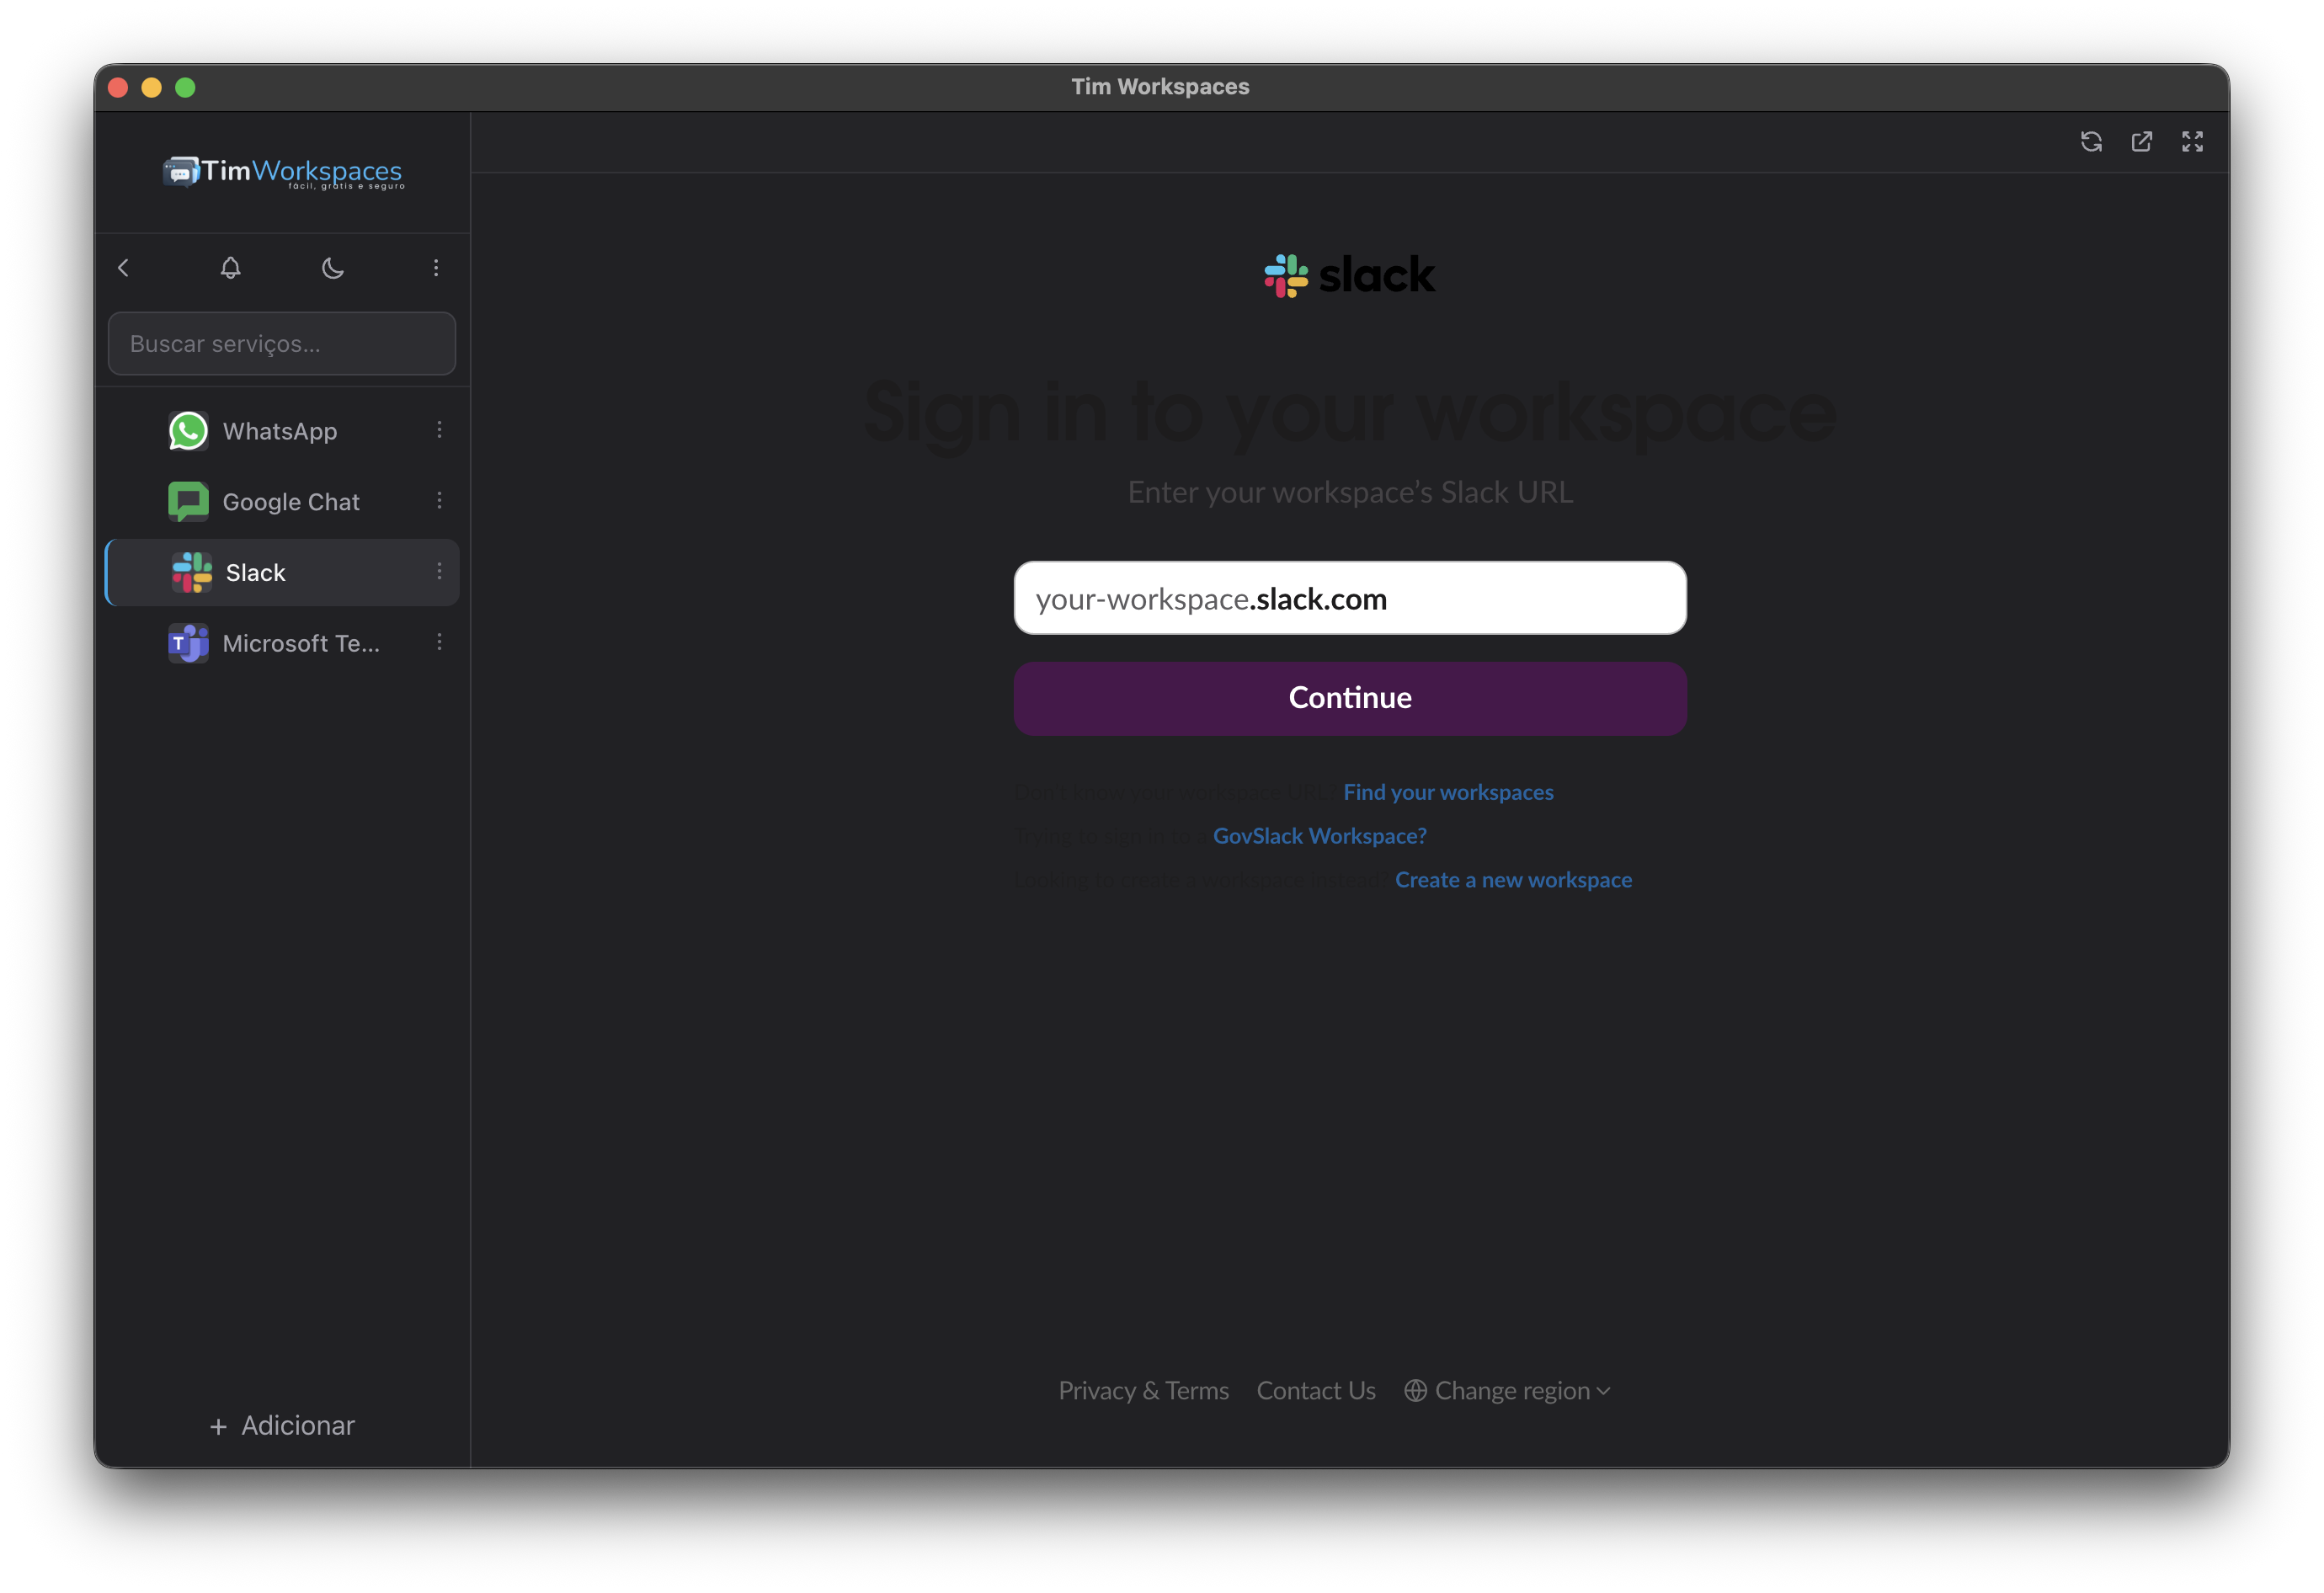Click the reload service icon
Image resolution: width=2324 pixels, height=1593 pixels.
2091,141
